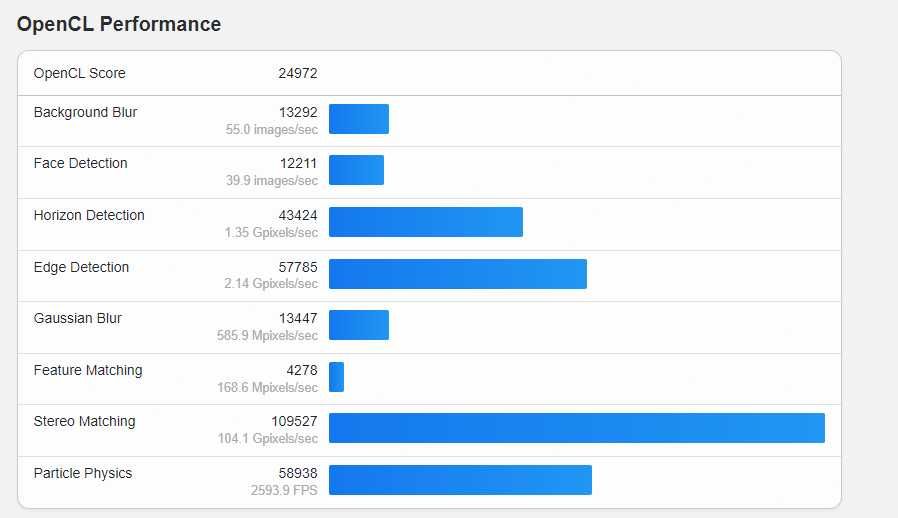Click the OpenCL Performance heading
The width and height of the screenshot is (898, 518).
point(119,24)
